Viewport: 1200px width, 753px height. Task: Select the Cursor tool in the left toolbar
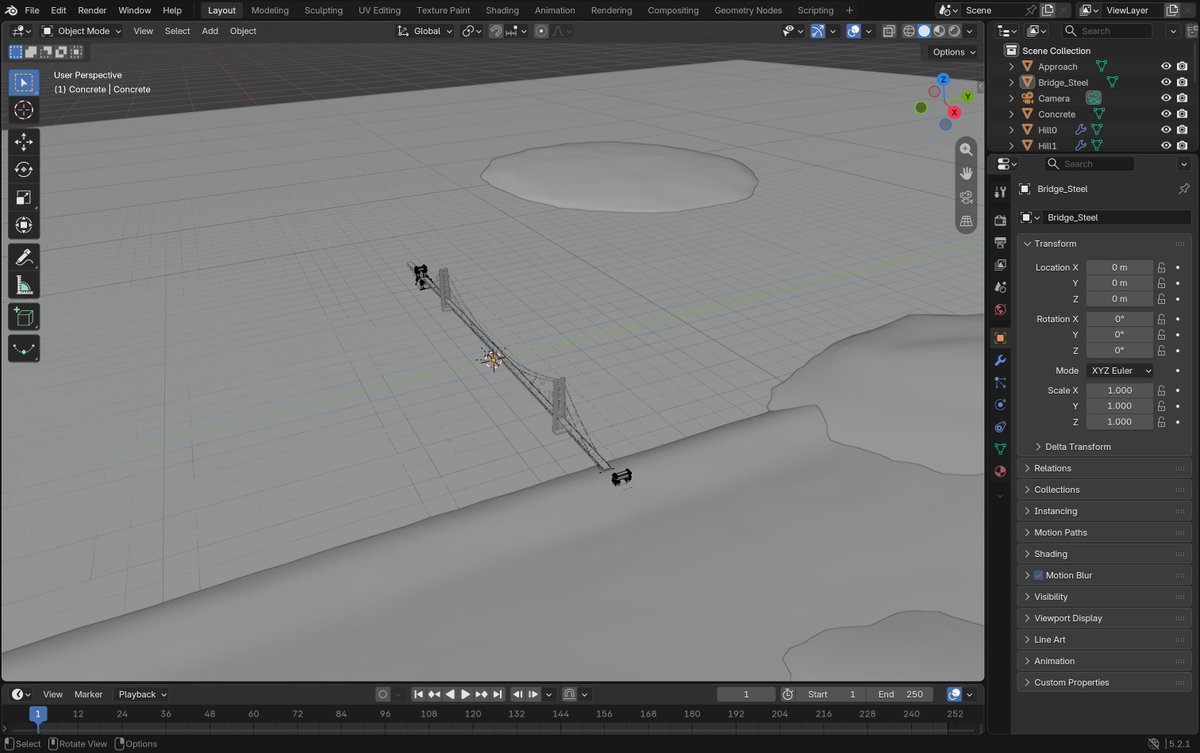[24, 110]
